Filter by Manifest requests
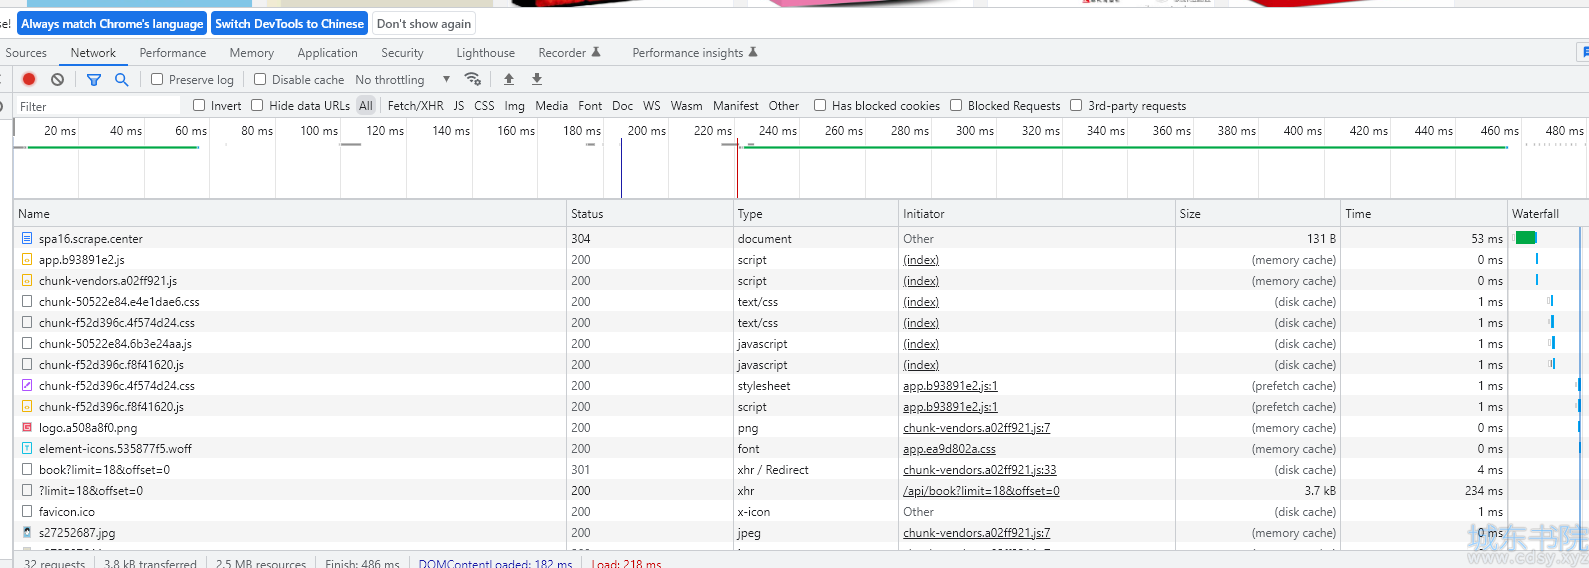This screenshot has width=1589, height=568. [x=736, y=105]
